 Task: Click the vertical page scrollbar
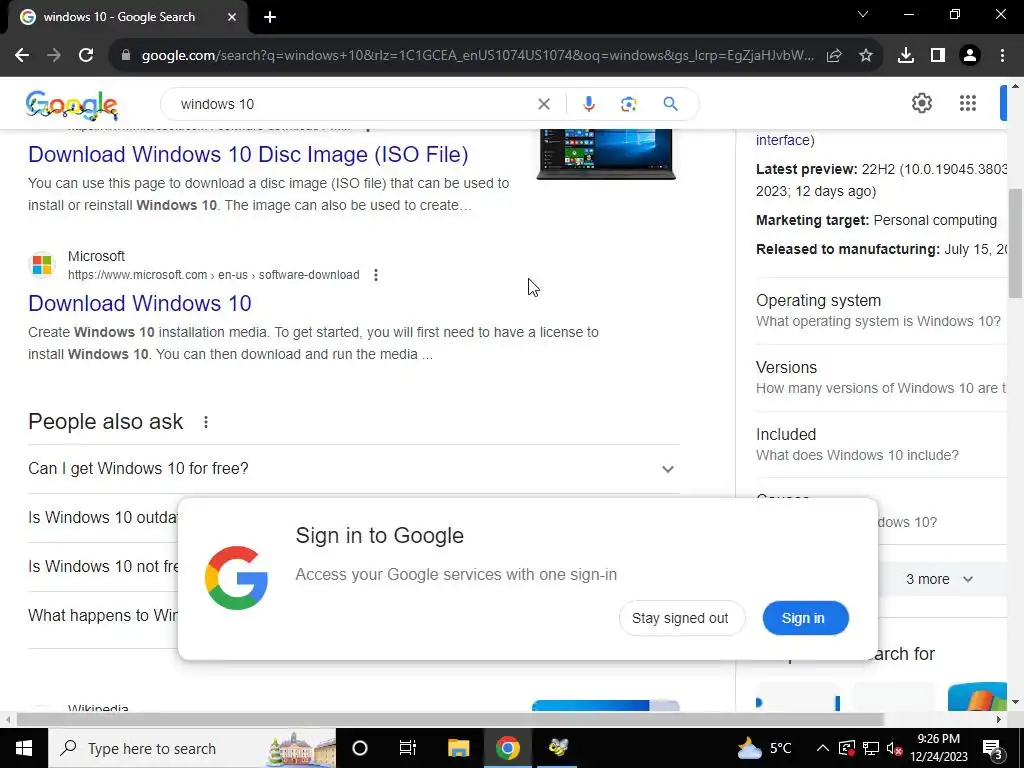pos(1016,242)
